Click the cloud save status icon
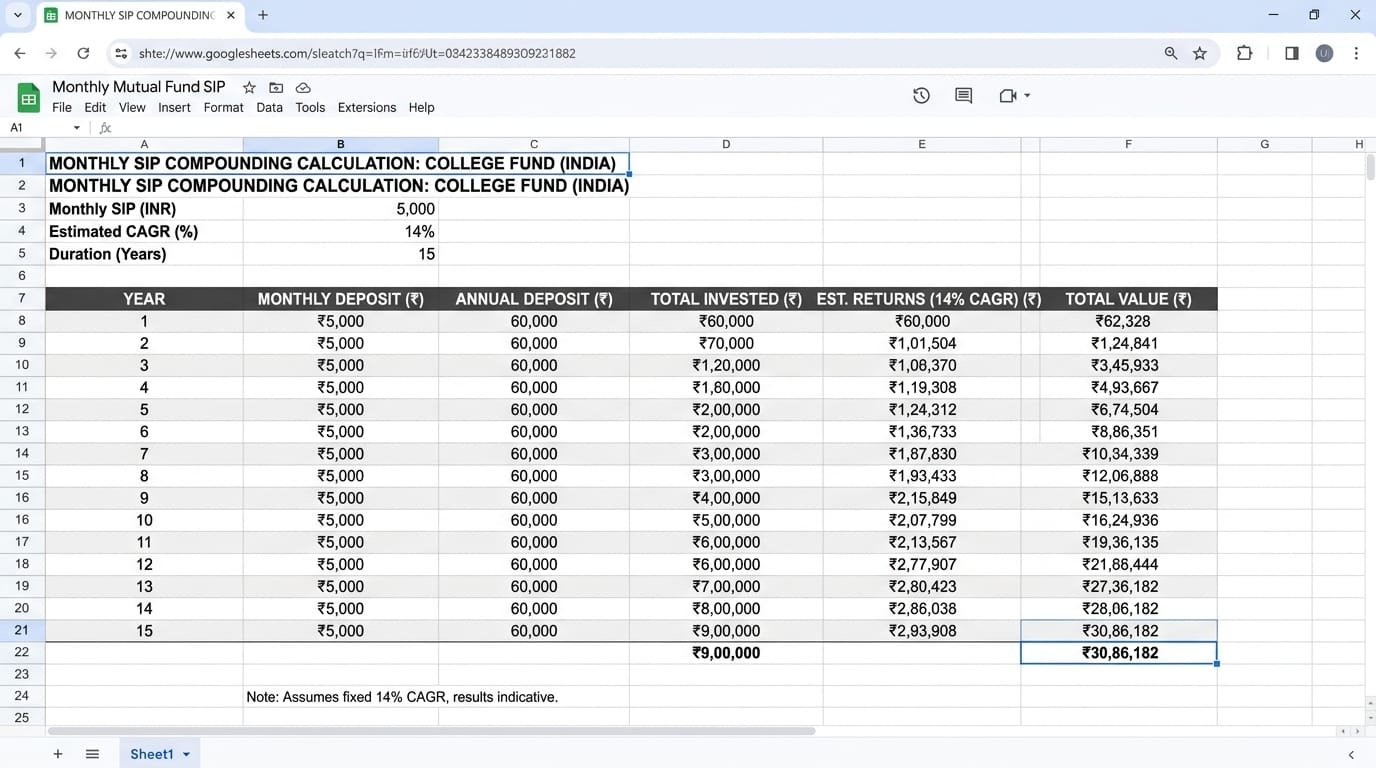Screen dimensions: 1376x768 [x=303, y=87]
